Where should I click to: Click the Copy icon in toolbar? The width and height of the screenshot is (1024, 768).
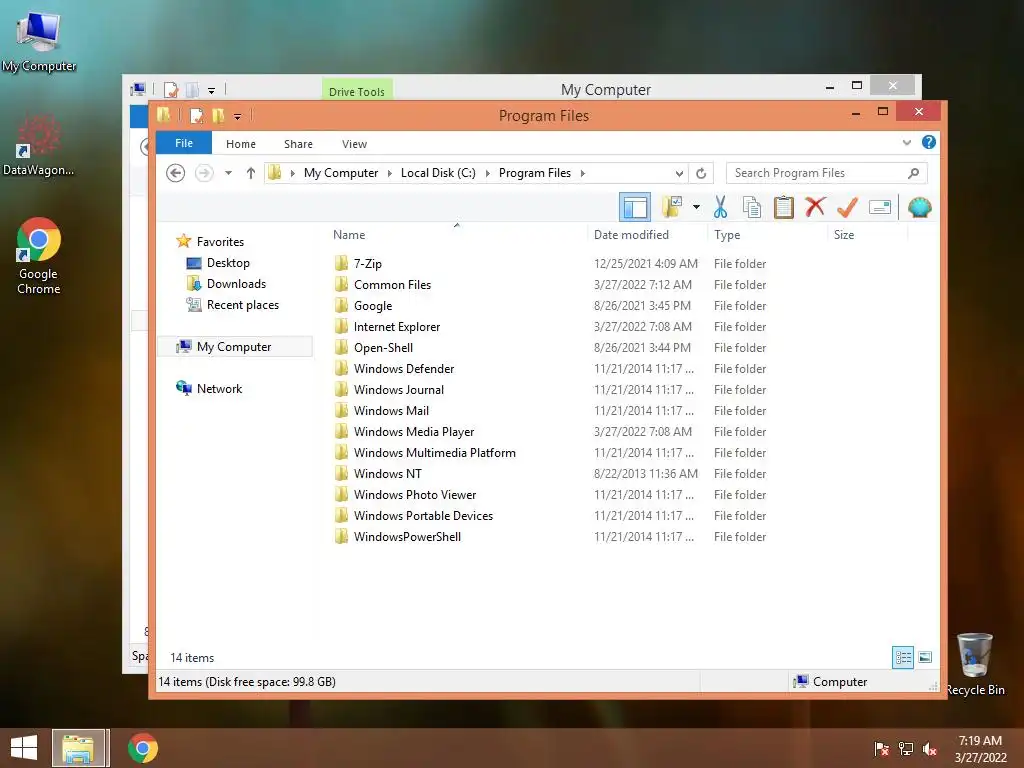[752, 208]
